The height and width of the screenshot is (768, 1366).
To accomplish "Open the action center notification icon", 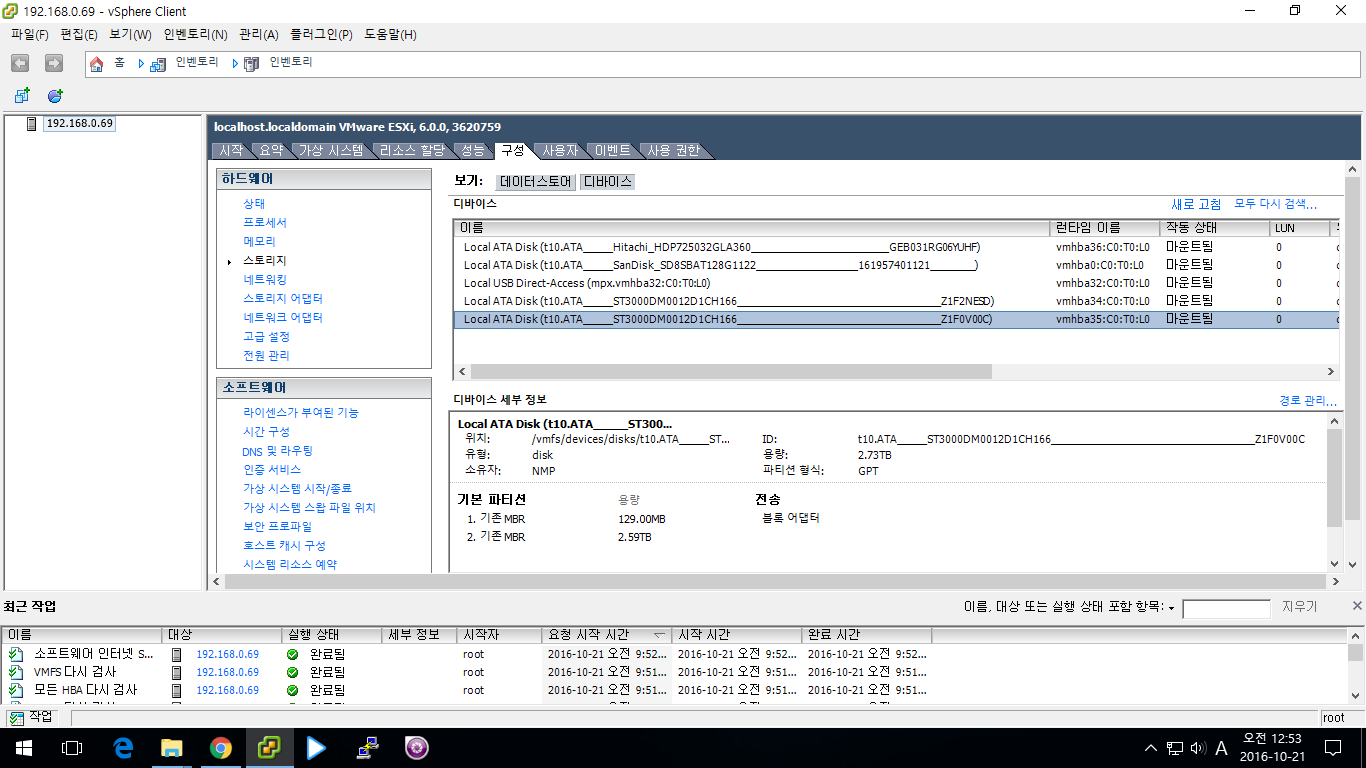I will pos(1333,747).
